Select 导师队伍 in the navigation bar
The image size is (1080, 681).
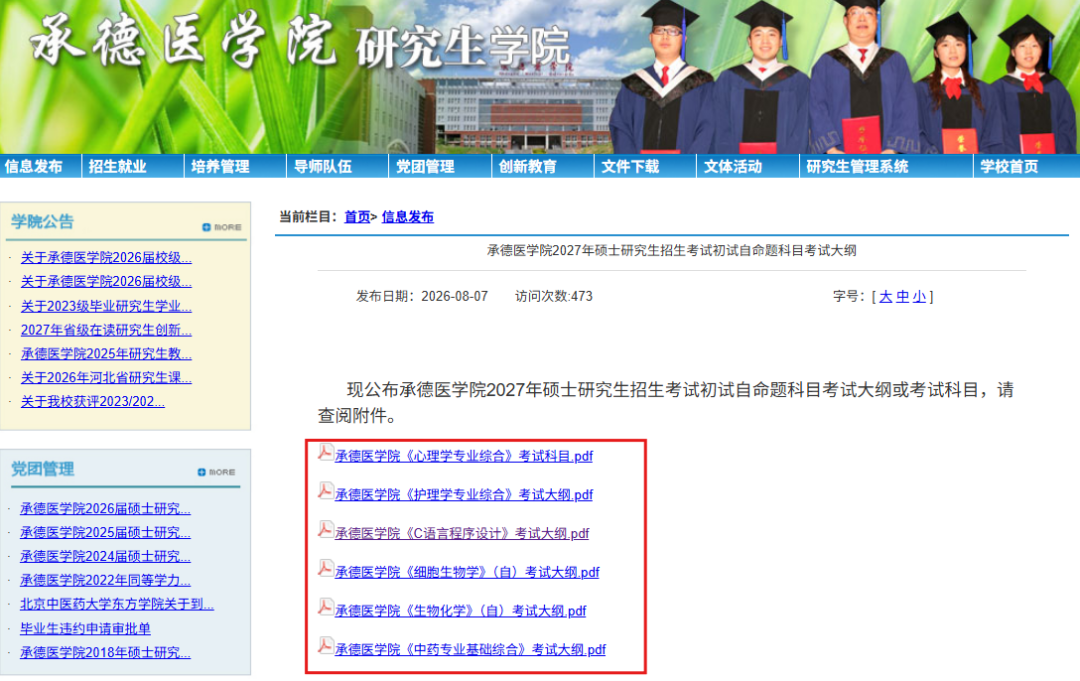click(323, 167)
